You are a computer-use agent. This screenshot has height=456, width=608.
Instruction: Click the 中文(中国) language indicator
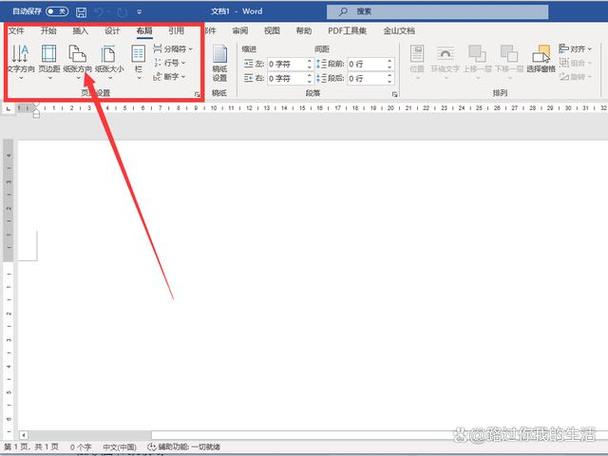pos(119,447)
